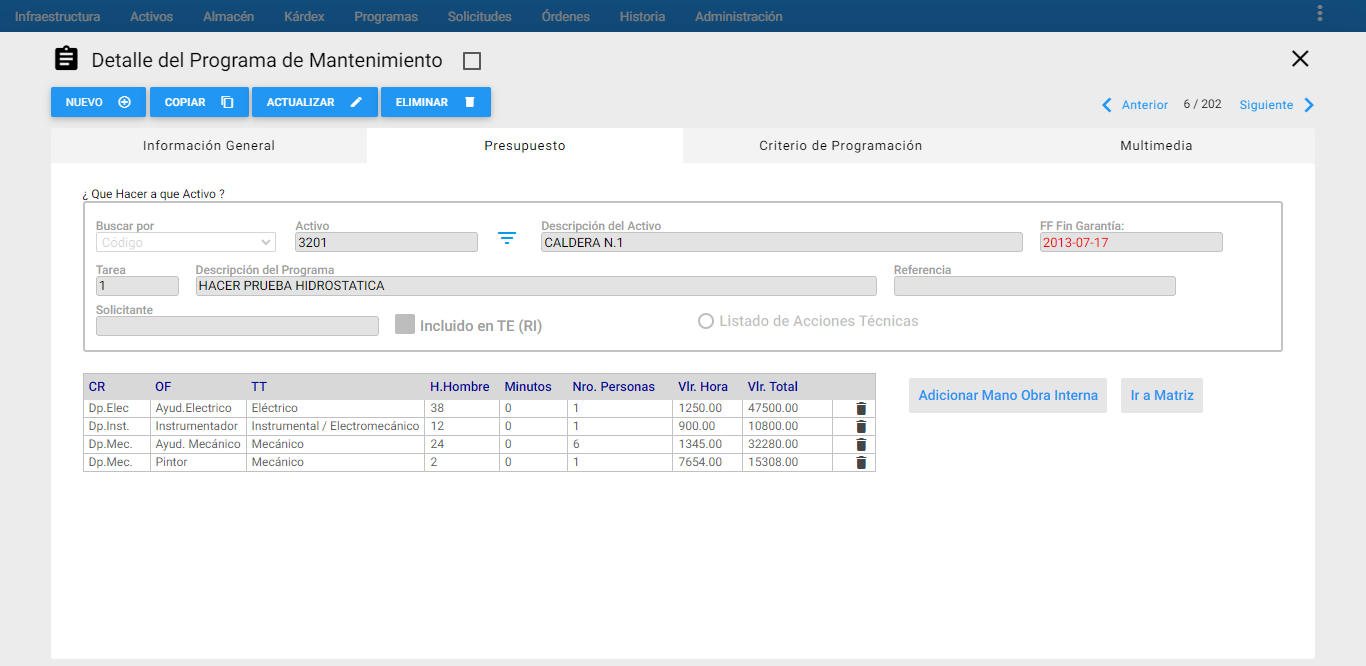Delete the Ayud. Mecánico row with trash icon
Viewport: 1366px width, 666px height.
tap(861, 444)
